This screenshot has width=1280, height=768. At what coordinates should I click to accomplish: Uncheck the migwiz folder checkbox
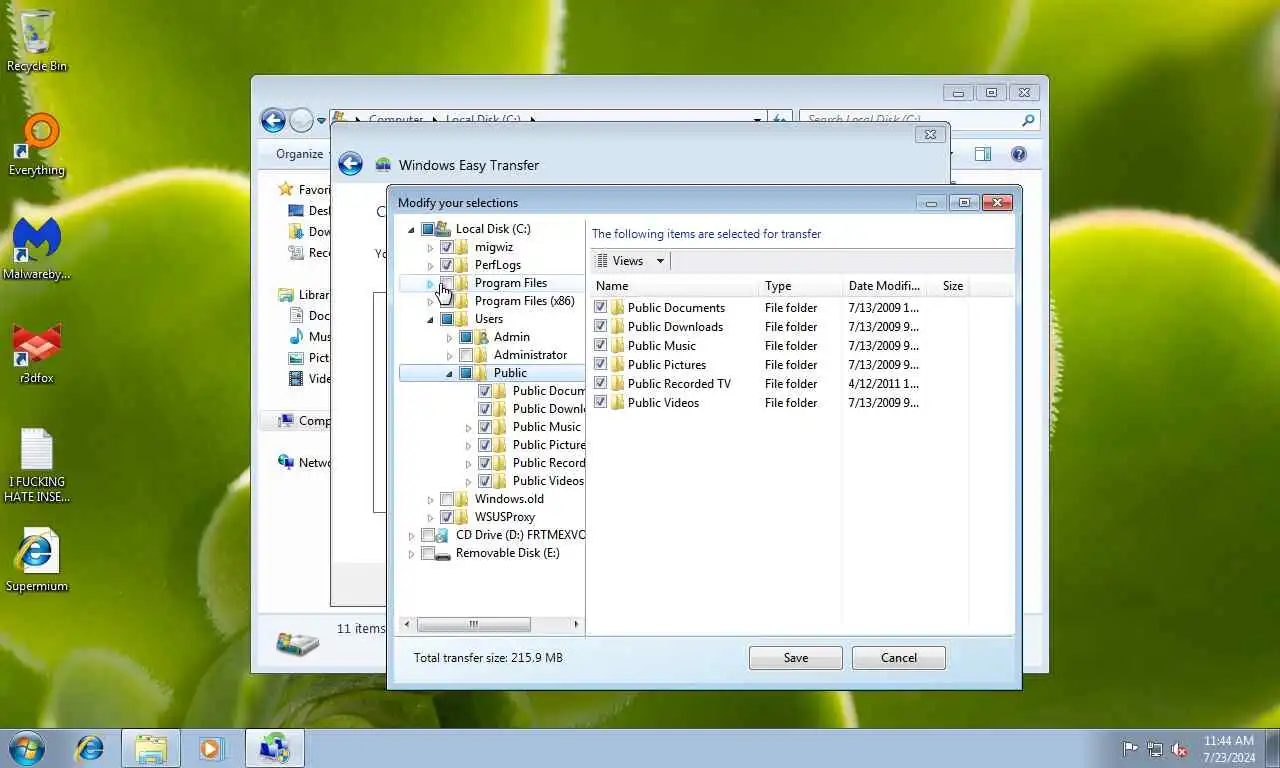coord(447,247)
